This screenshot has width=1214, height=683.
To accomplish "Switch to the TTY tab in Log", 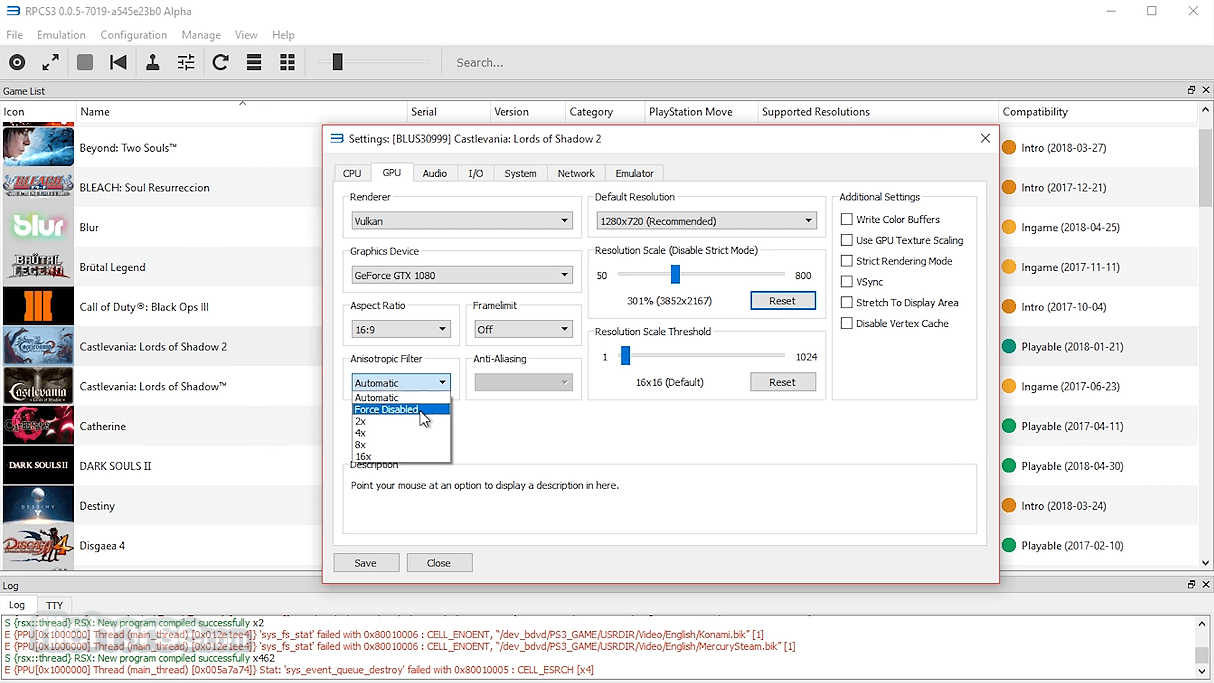I will coord(54,605).
